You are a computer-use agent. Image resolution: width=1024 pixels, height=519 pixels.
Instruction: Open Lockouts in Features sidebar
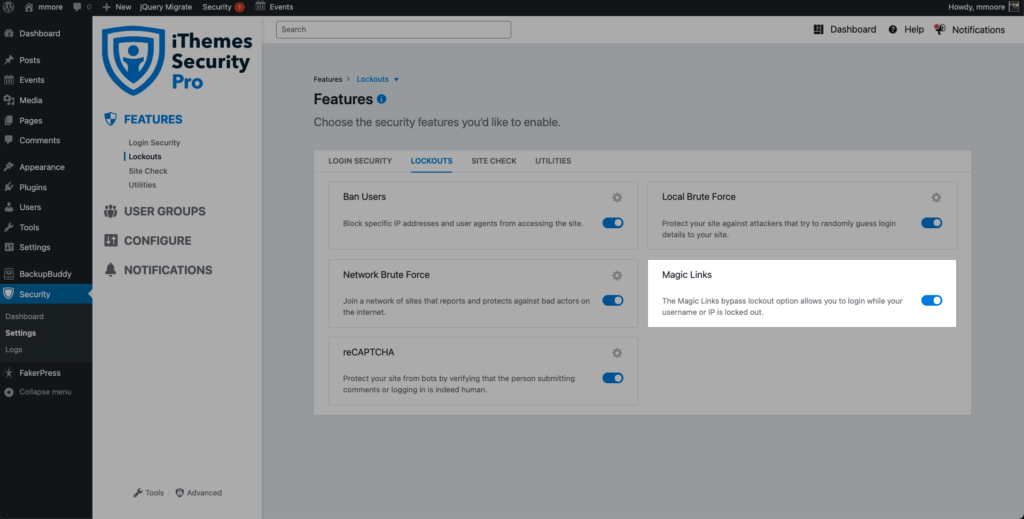144,157
